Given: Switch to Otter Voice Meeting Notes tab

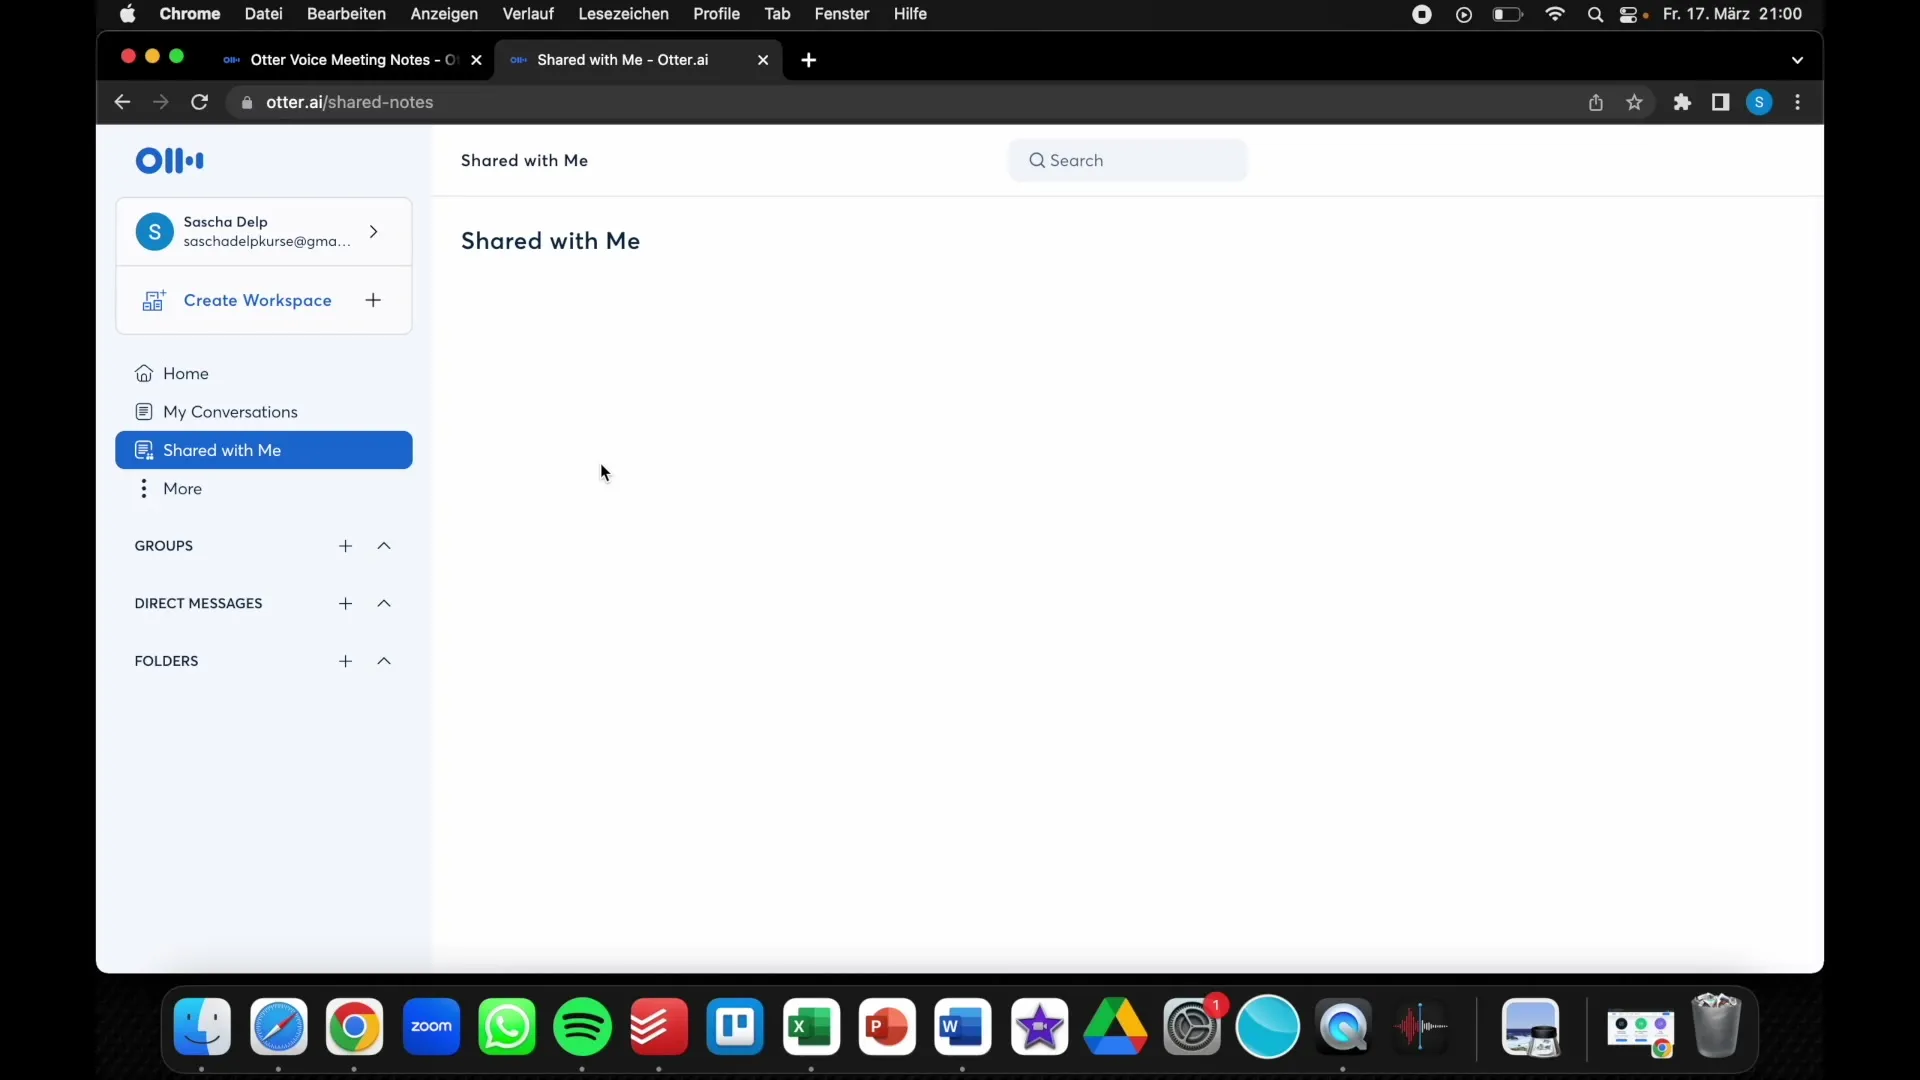Looking at the screenshot, I should 347,59.
